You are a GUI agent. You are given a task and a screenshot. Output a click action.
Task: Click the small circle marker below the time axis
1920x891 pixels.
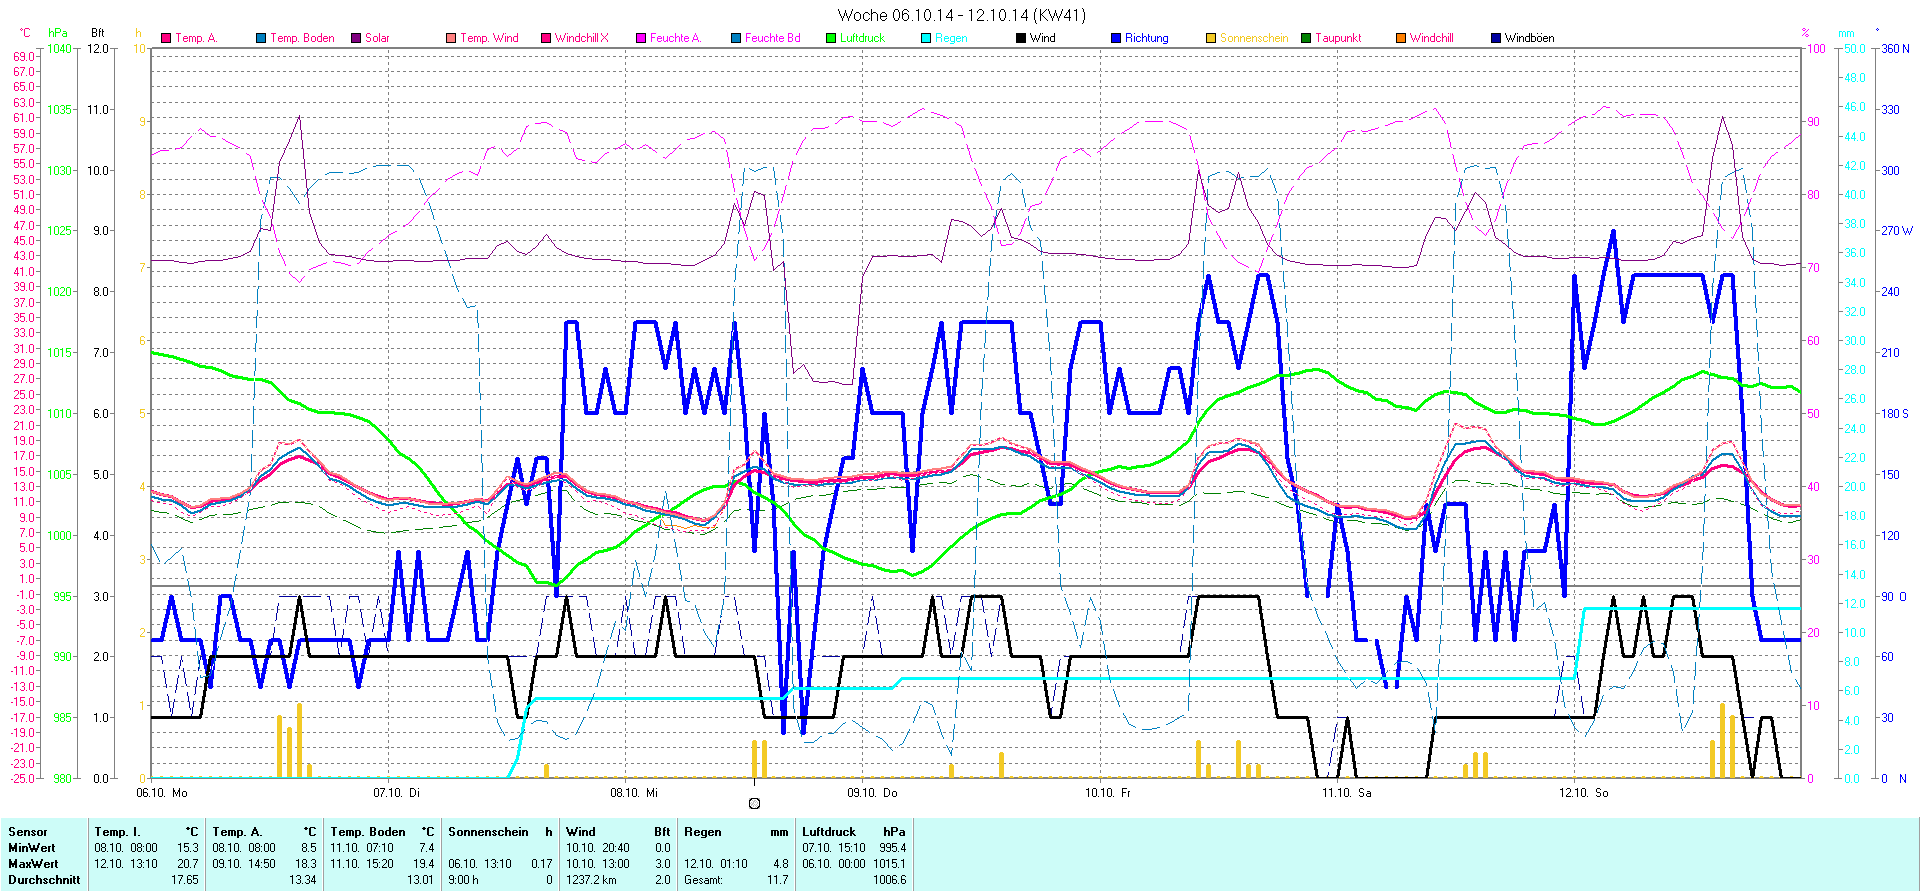click(754, 803)
